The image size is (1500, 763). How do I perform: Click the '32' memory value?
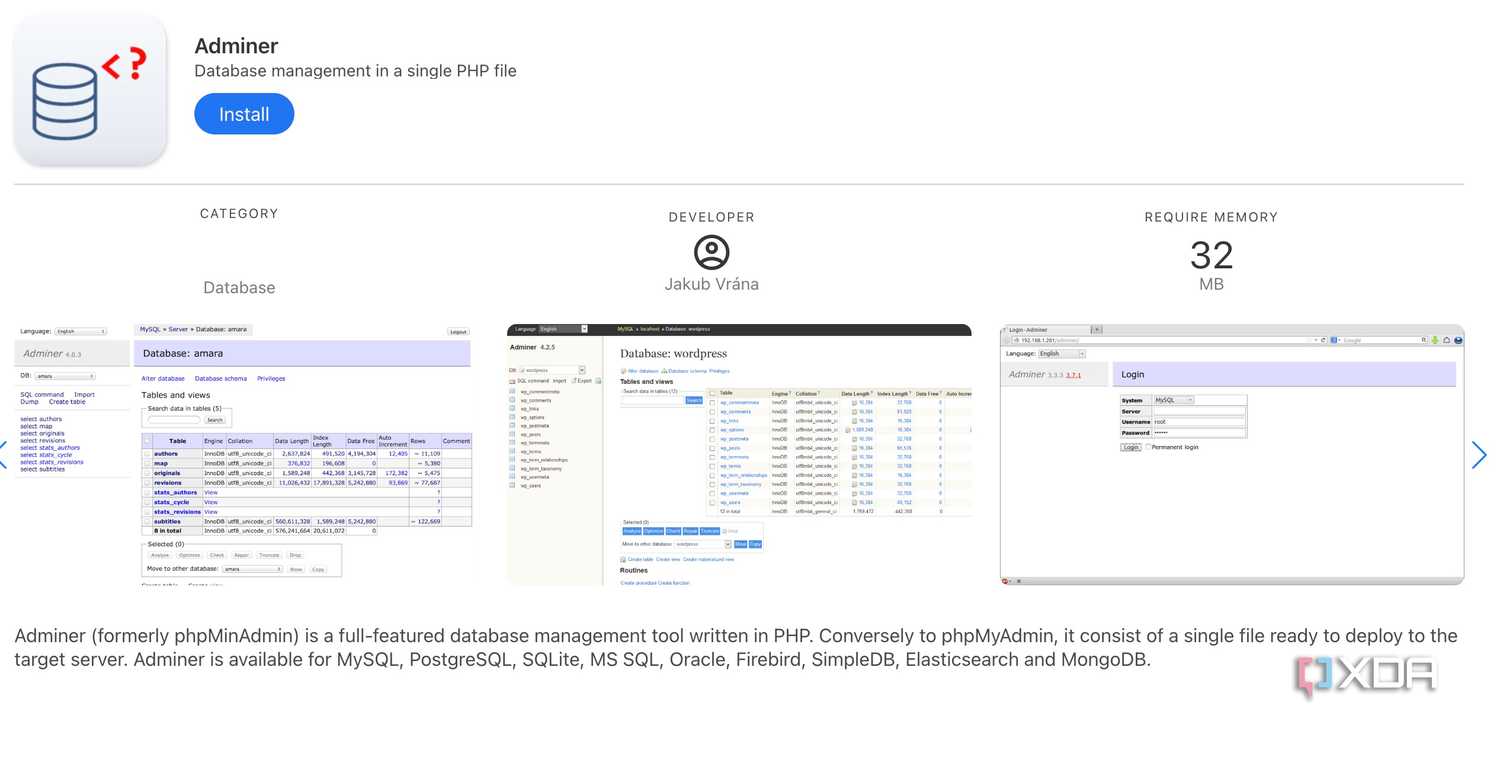click(1211, 256)
